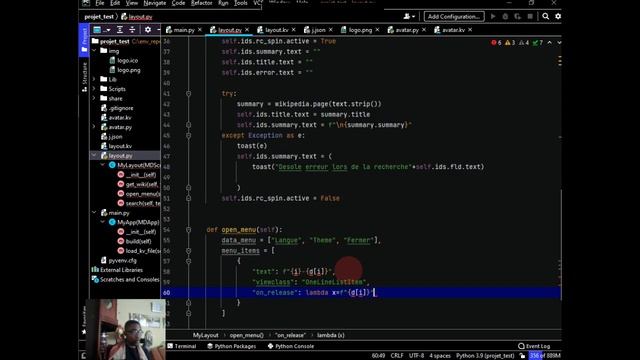Close the logo.png tab

[x=377, y=30]
